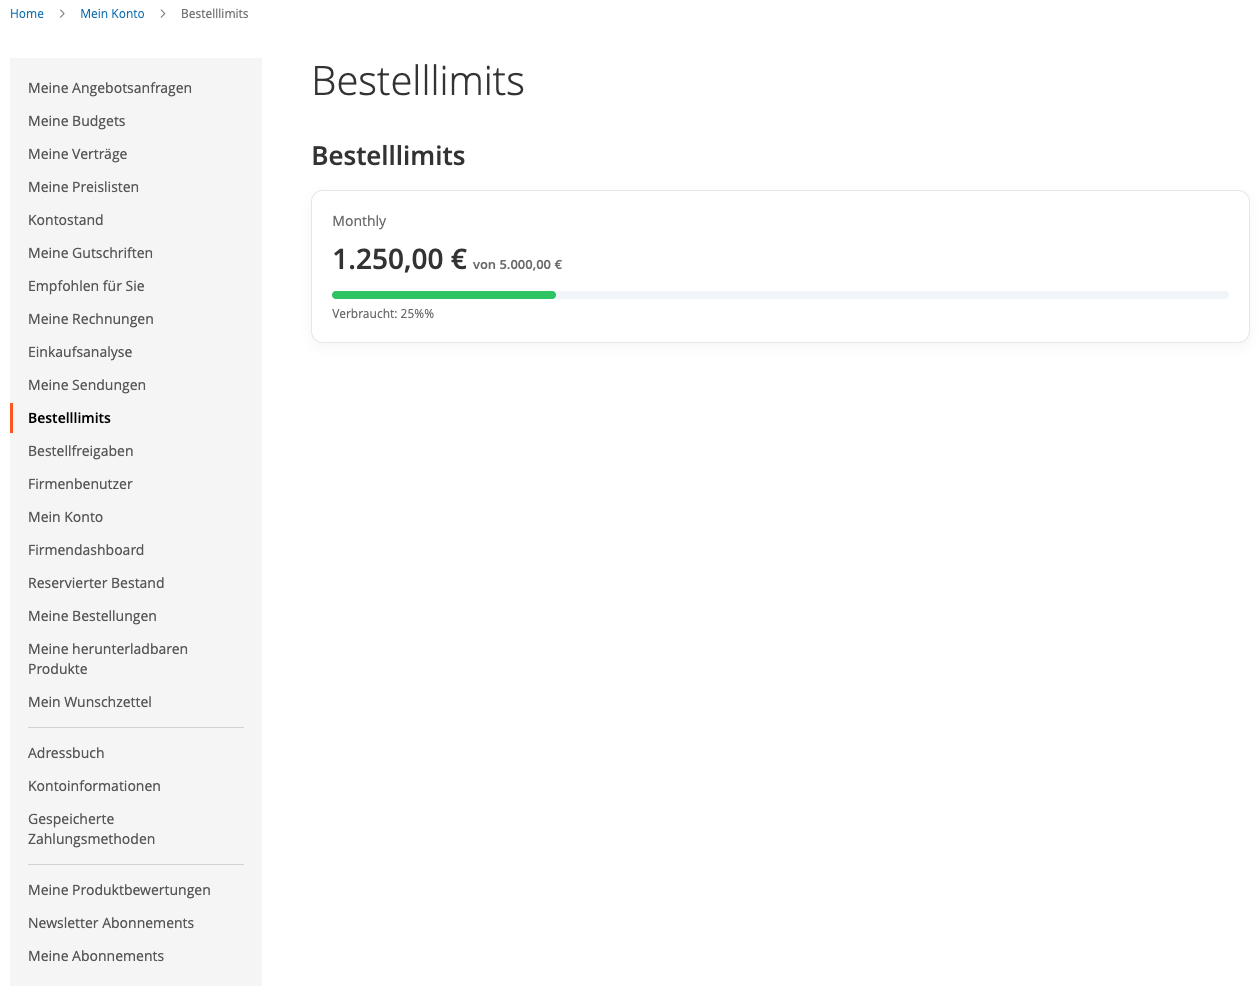Open Meine Verträge page
Viewport: 1259px width, 991px height.
(x=78, y=154)
